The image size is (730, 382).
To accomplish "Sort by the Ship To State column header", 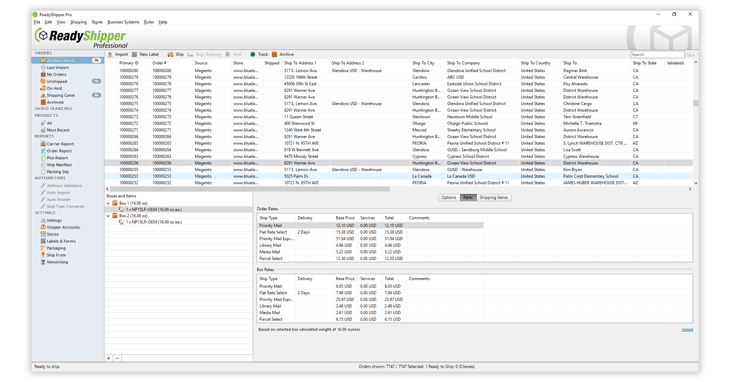I will 644,63.
